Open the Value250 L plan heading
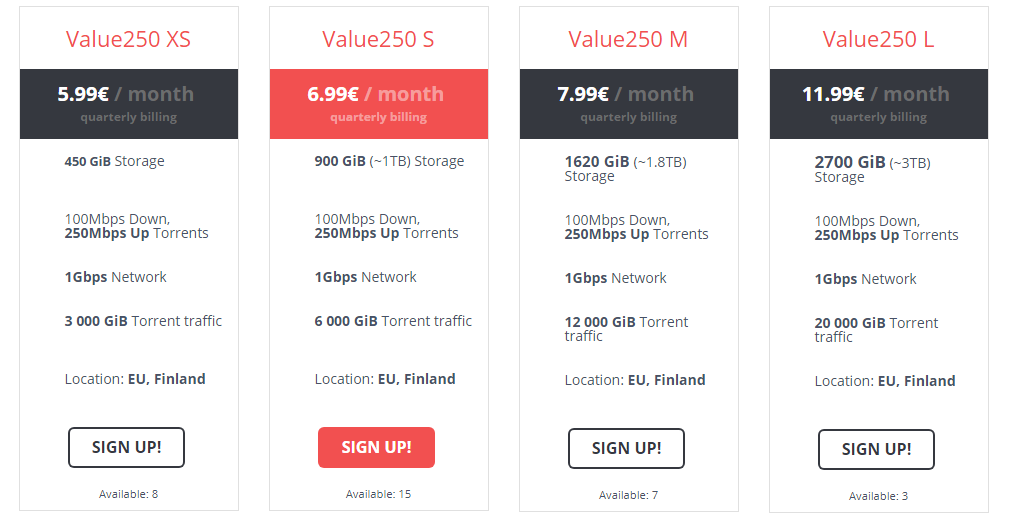 tap(878, 39)
